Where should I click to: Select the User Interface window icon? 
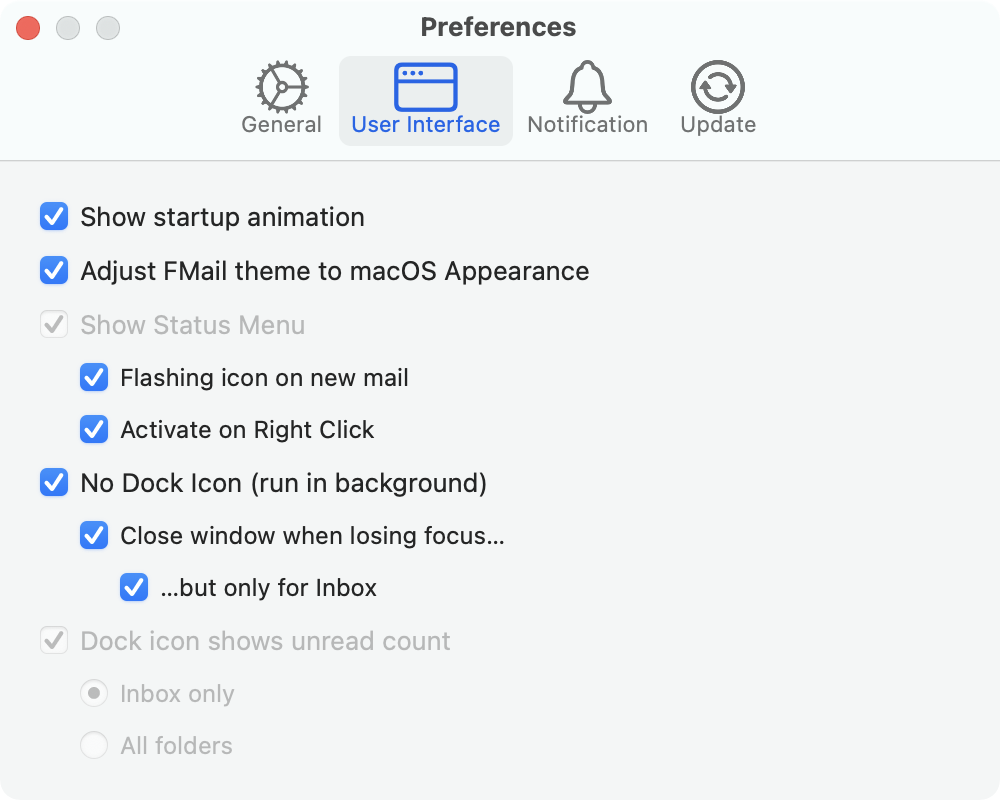point(425,87)
